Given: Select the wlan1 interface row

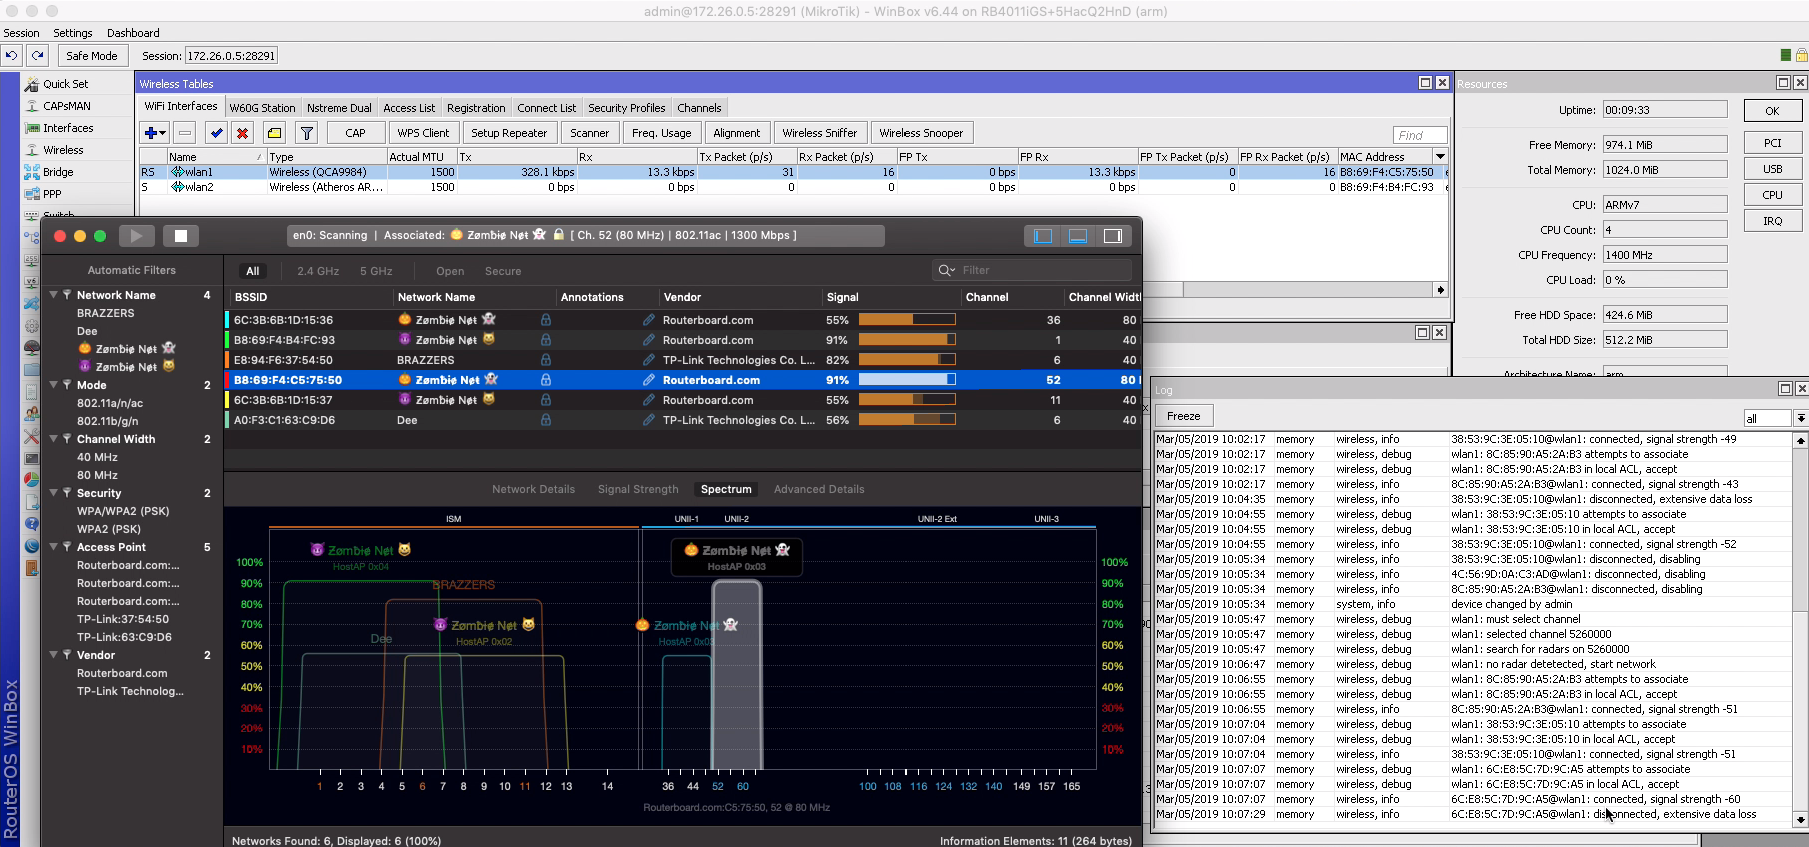Looking at the screenshot, I should pyautogui.click(x=795, y=172).
